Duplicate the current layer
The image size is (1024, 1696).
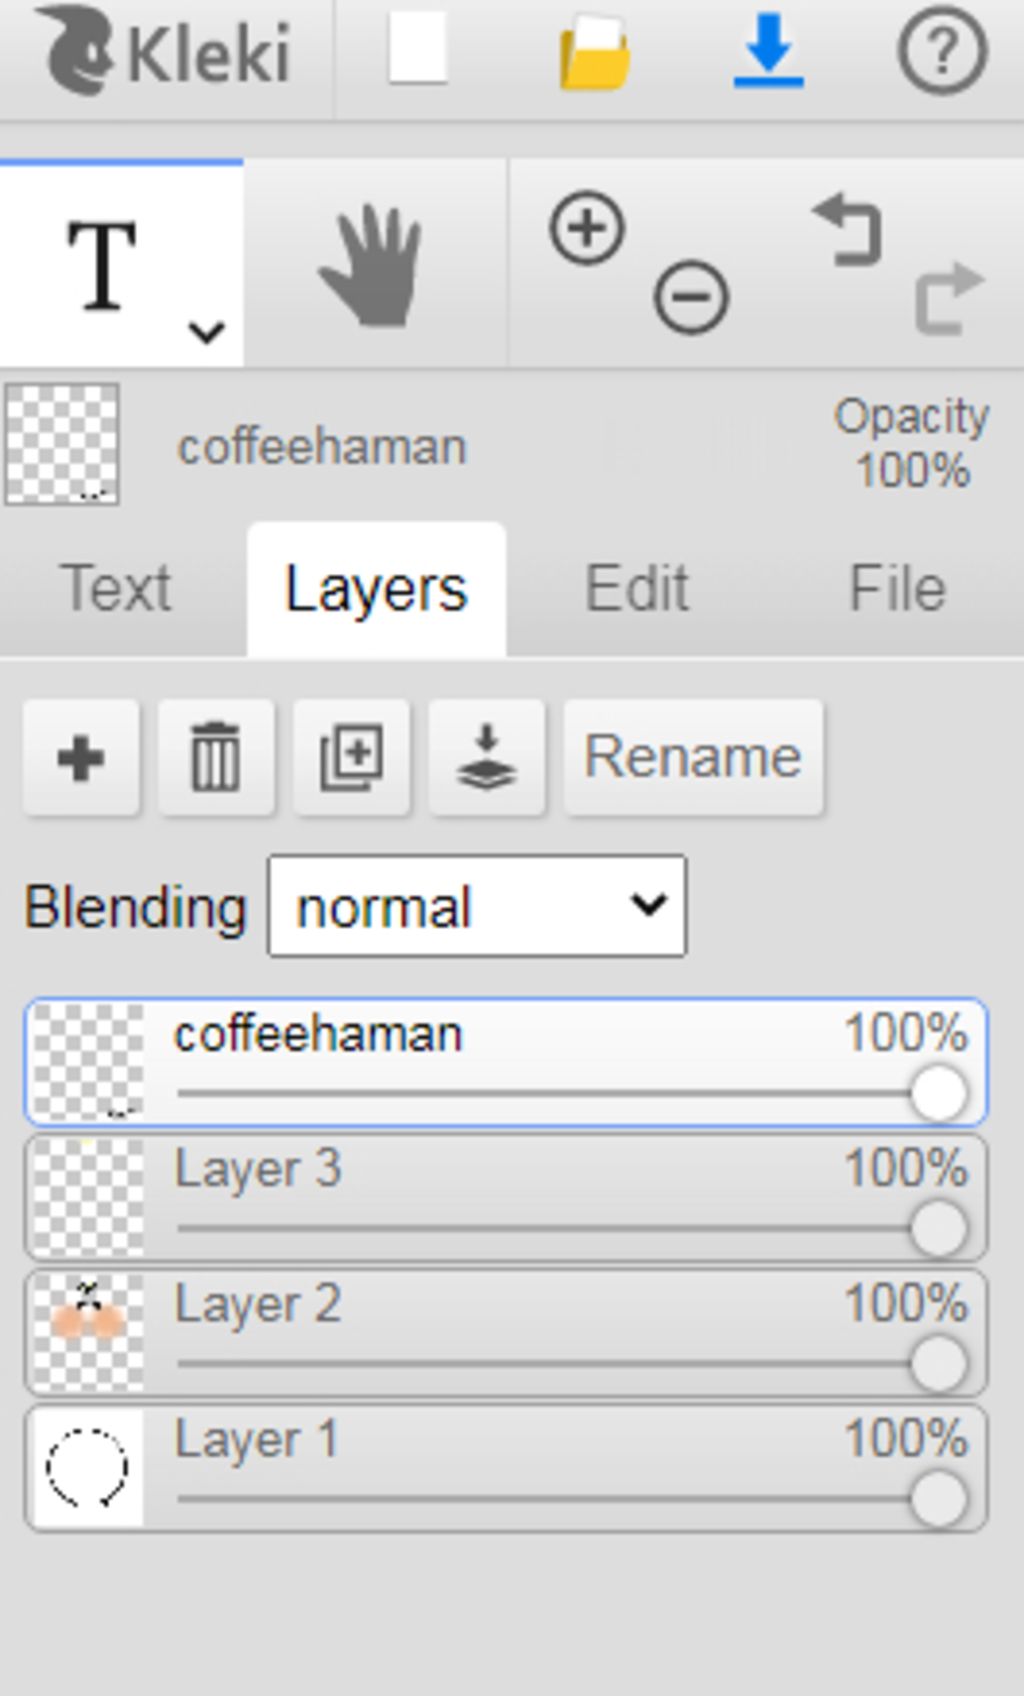pos(351,758)
